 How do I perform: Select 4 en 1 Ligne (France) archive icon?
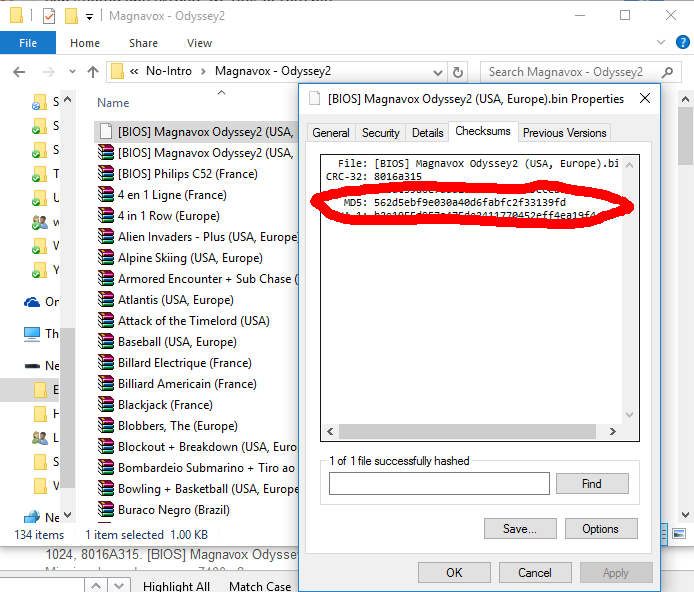pos(106,195)
